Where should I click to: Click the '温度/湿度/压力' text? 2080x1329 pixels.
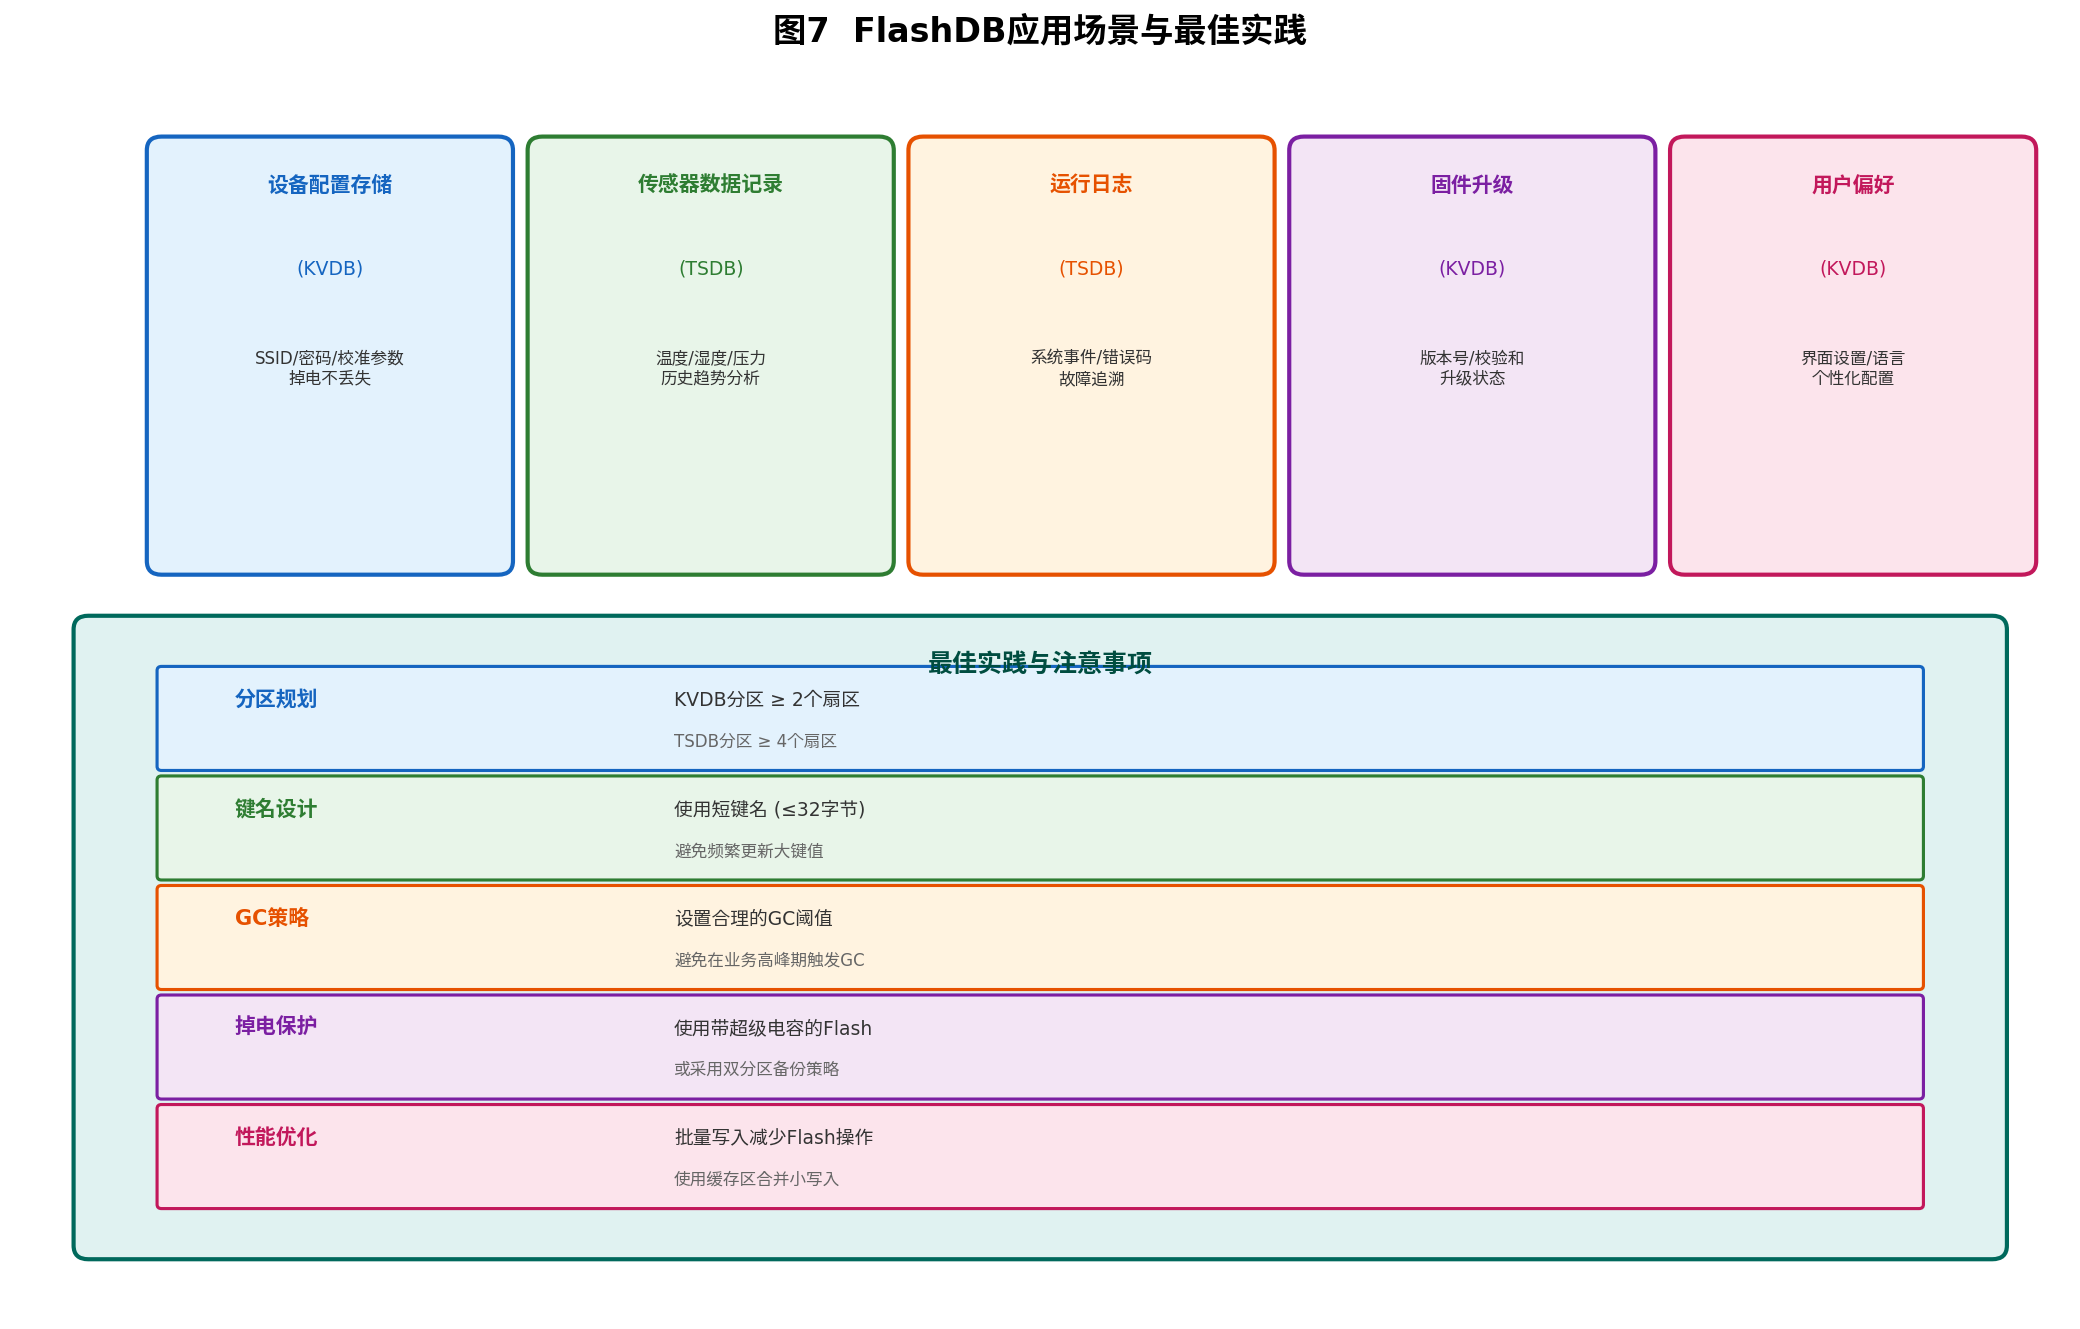point(711,358)
